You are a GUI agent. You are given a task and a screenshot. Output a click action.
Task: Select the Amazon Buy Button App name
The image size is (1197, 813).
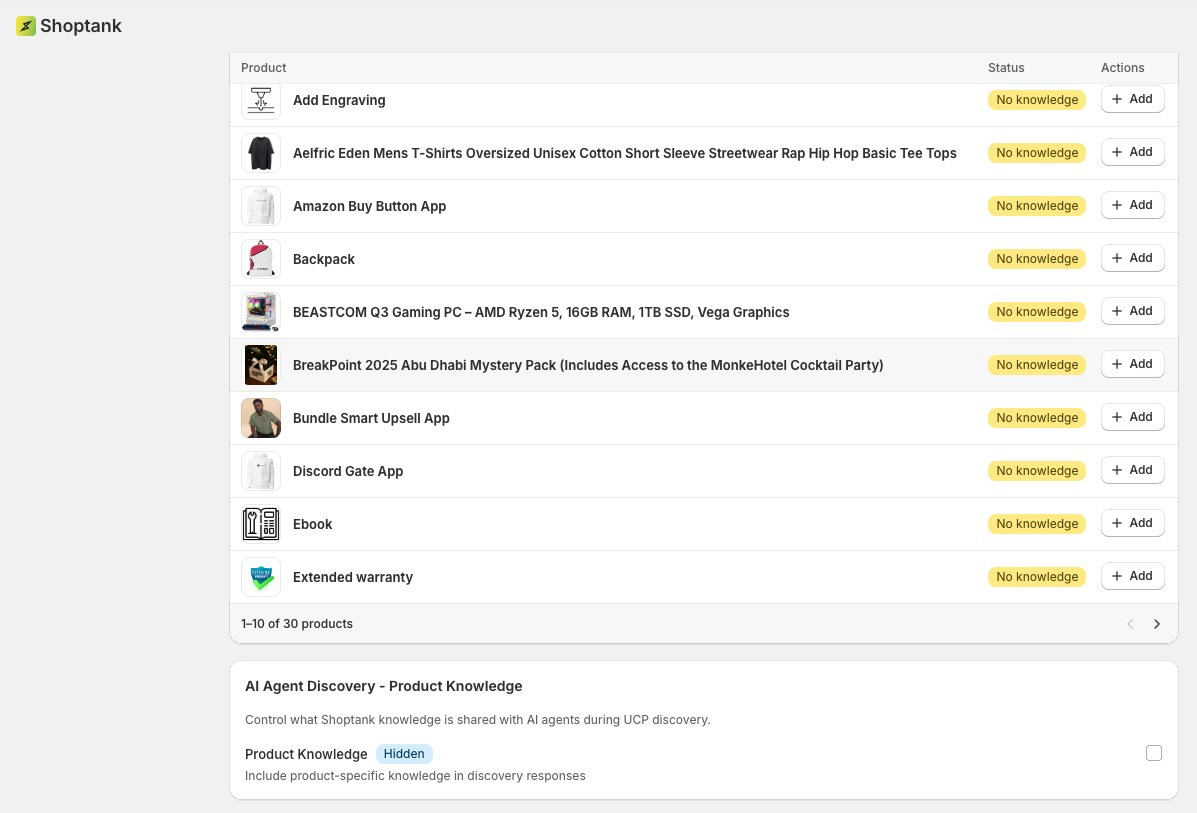(x=369, y=207)
